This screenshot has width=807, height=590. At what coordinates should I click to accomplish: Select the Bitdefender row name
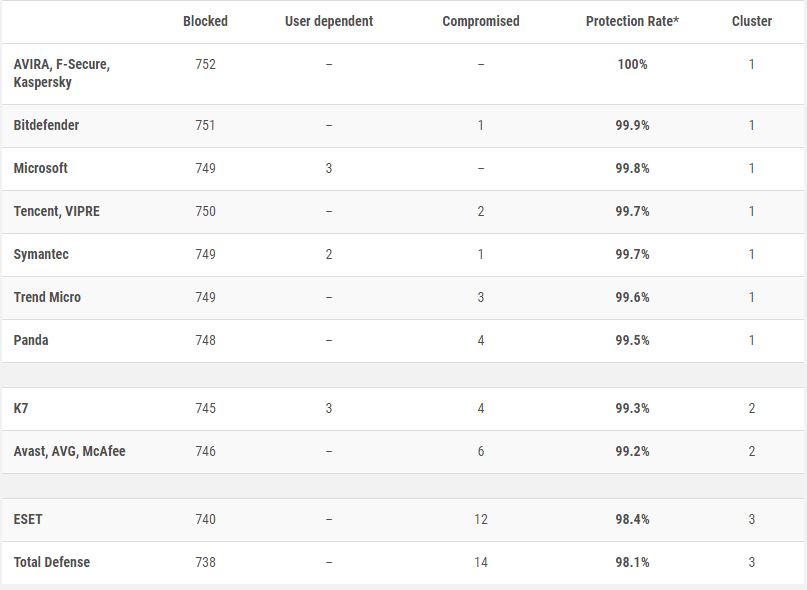point(46,125)
